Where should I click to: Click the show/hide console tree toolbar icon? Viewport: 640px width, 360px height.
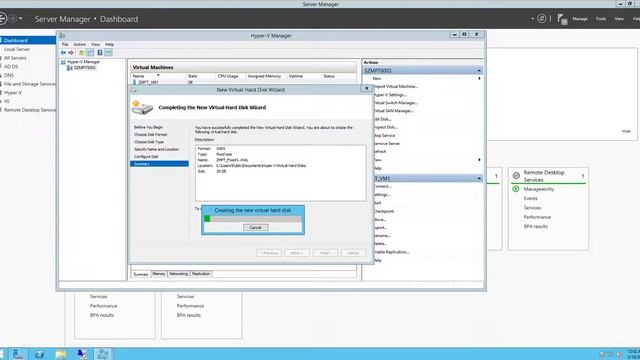tap(90, 53)
